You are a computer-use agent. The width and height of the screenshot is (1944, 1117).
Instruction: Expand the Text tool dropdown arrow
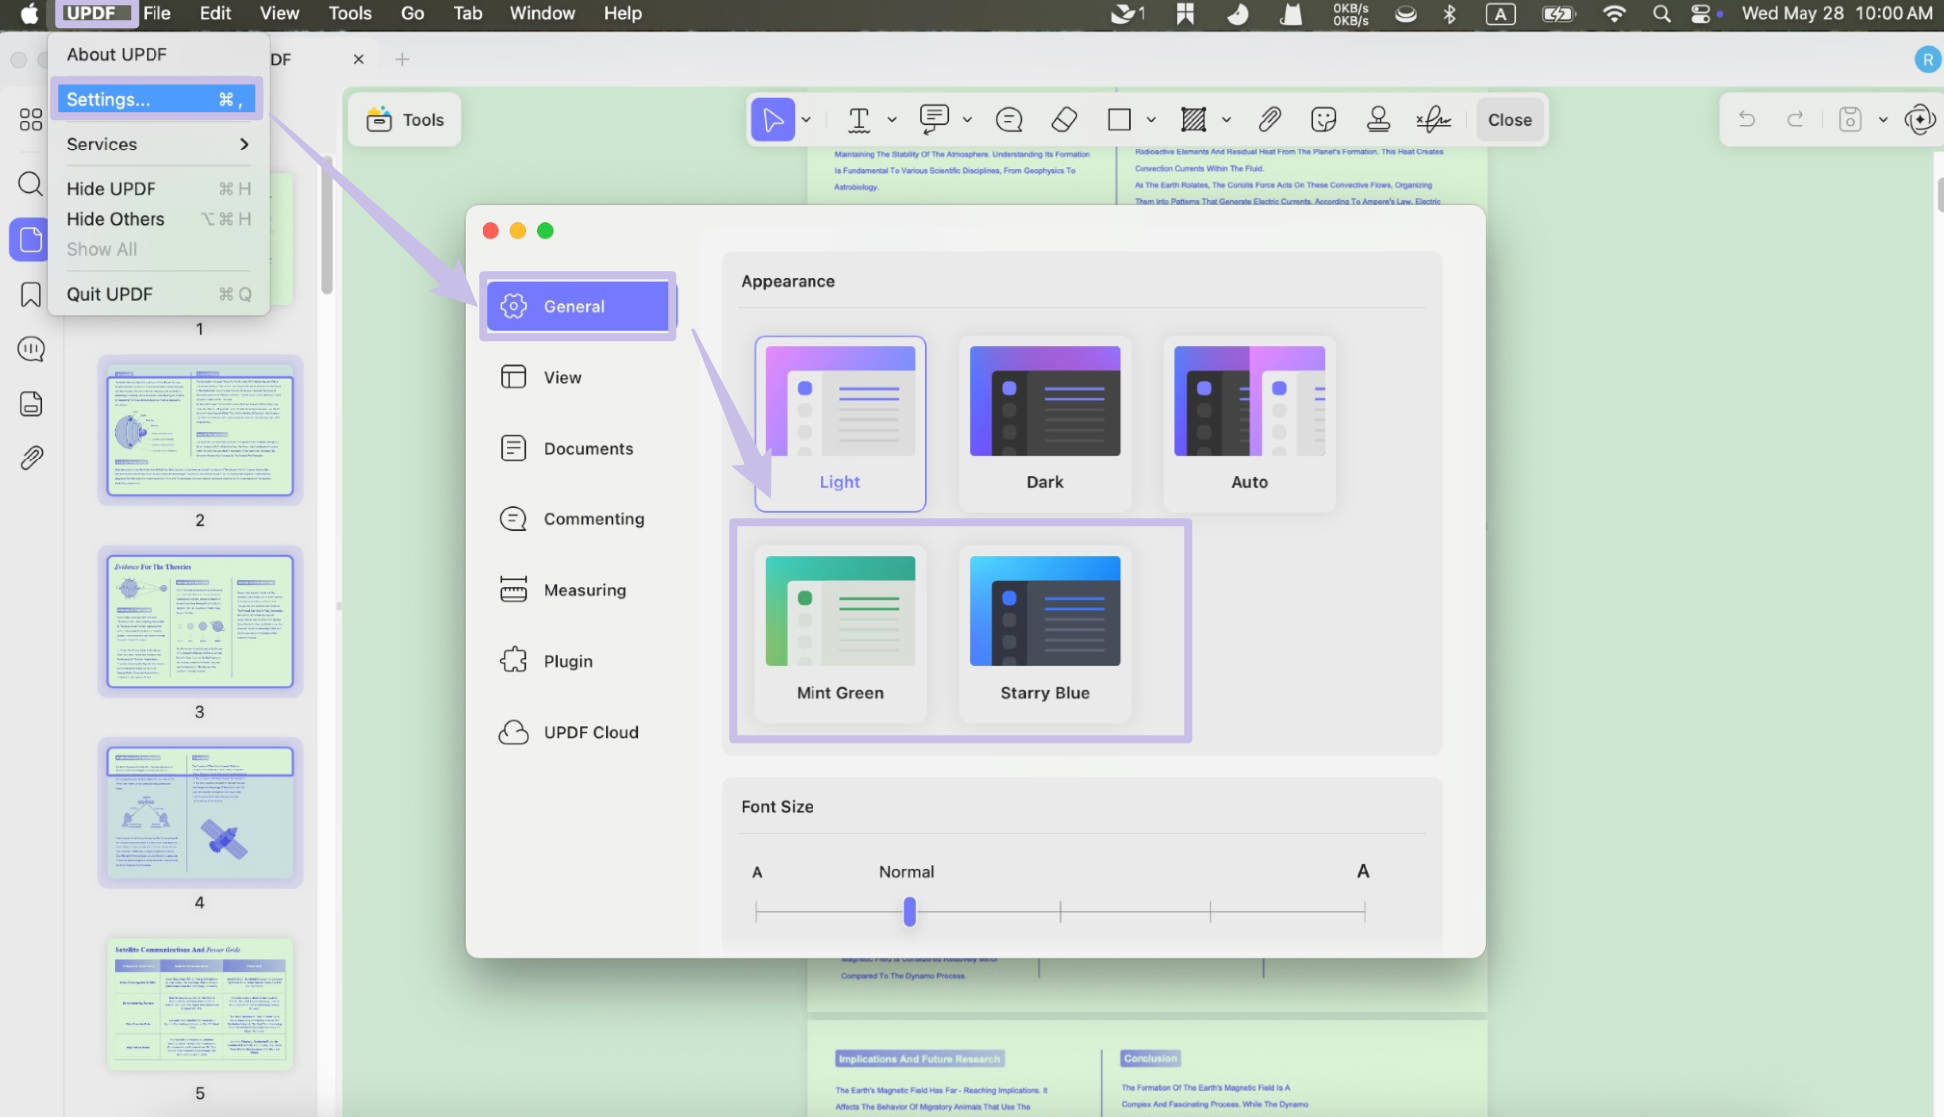point(892,120)
